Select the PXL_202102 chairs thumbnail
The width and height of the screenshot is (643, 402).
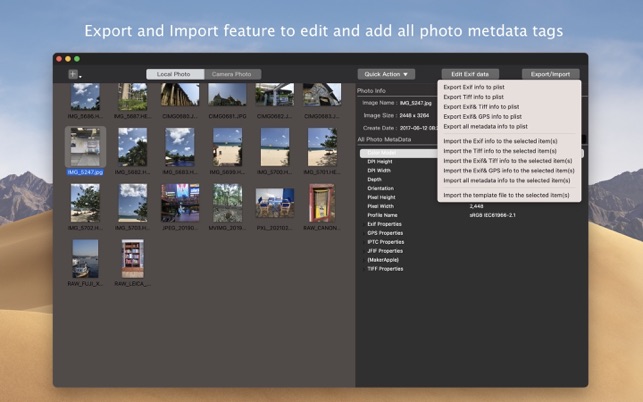coord(275,203)
